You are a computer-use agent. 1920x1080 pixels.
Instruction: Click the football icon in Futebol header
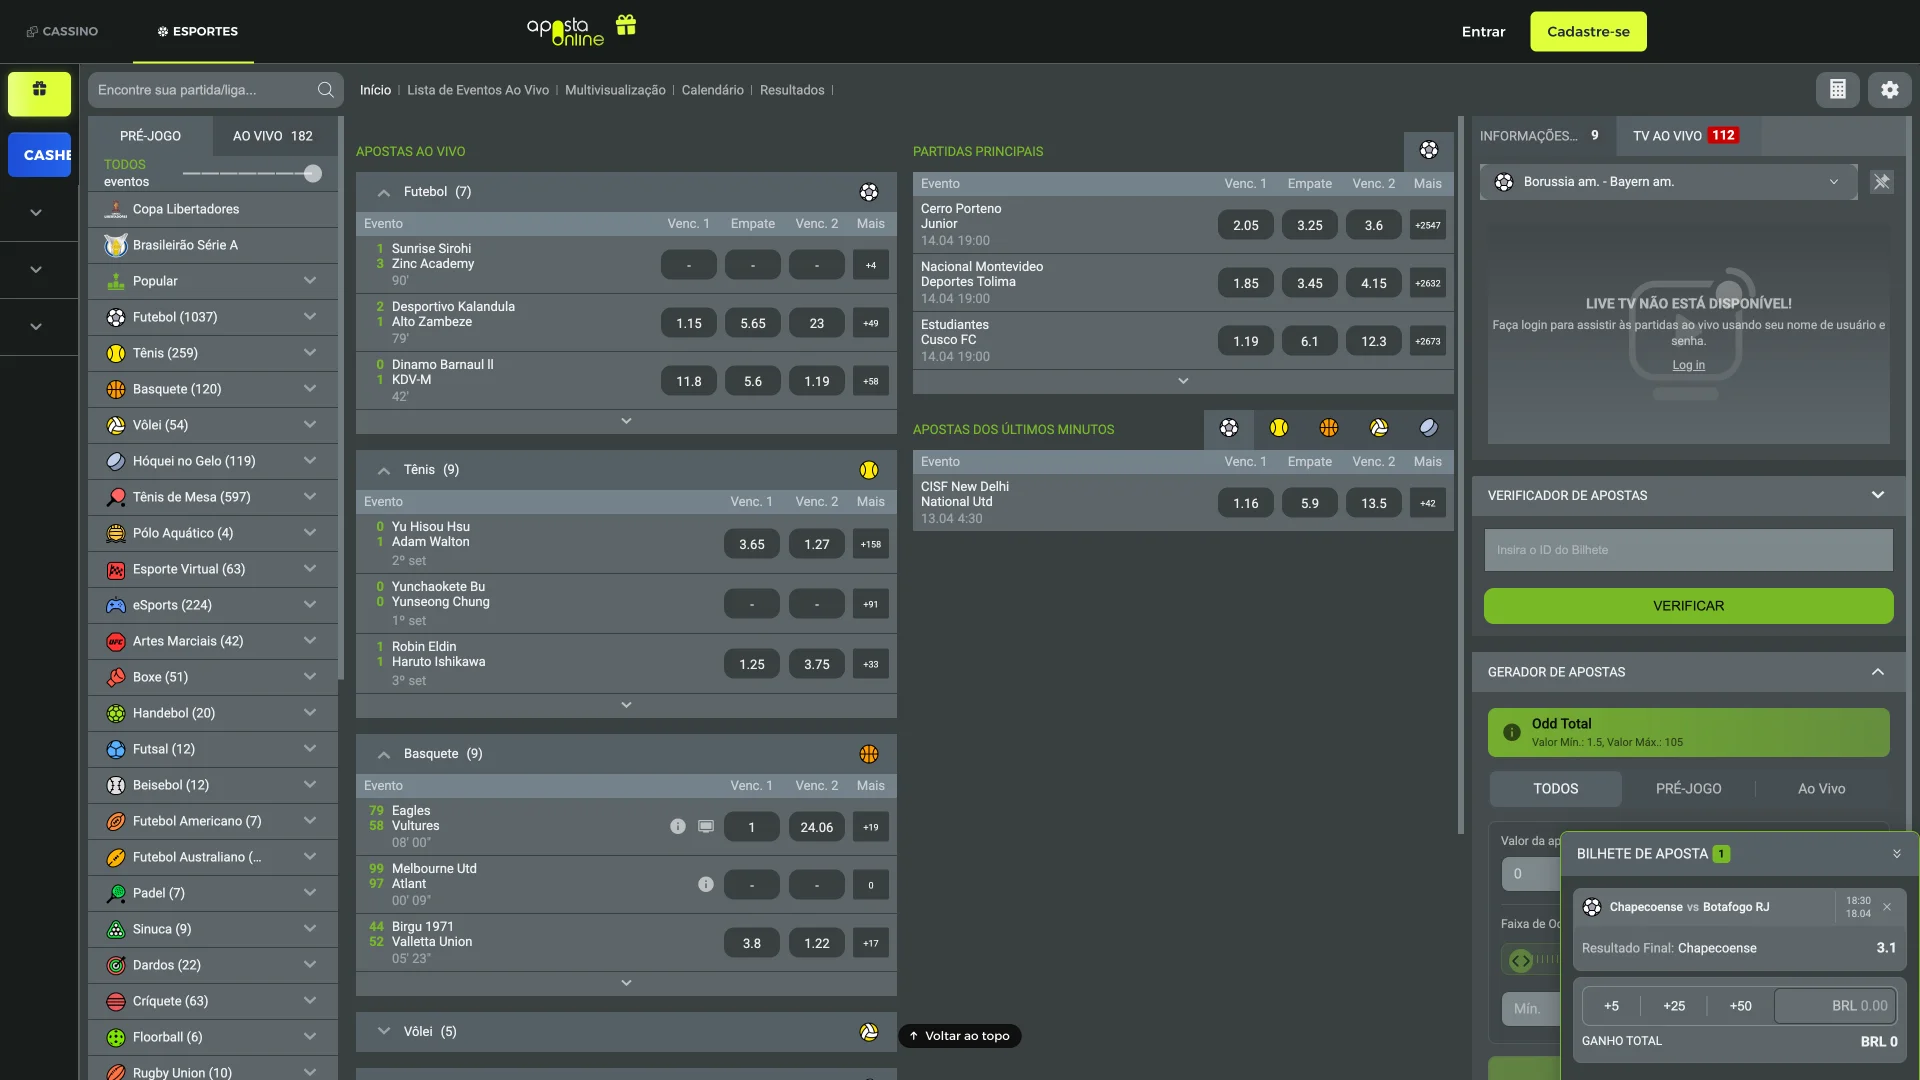click(869, 192)
